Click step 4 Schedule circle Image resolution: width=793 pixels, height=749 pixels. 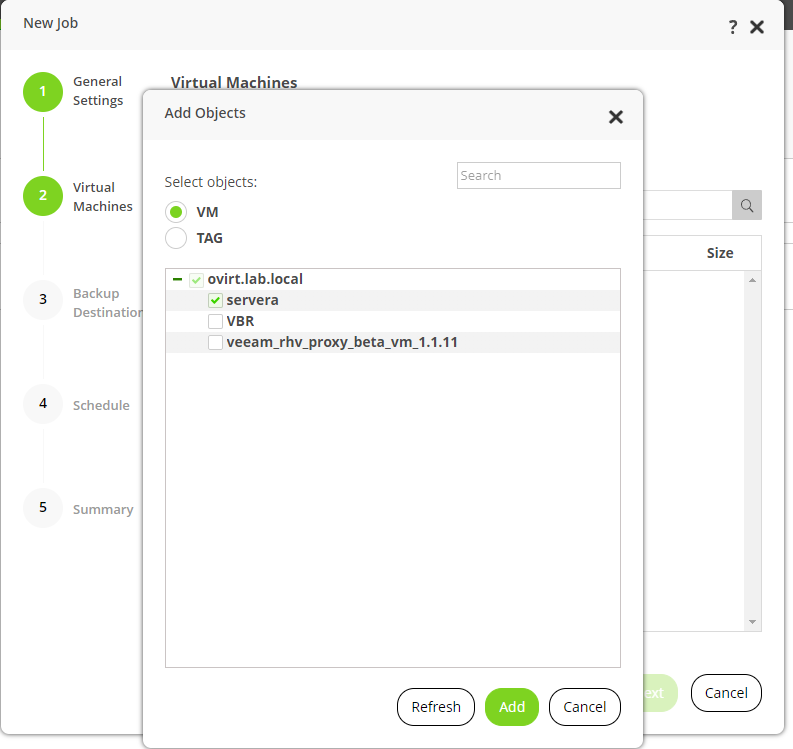pos(43,404)
